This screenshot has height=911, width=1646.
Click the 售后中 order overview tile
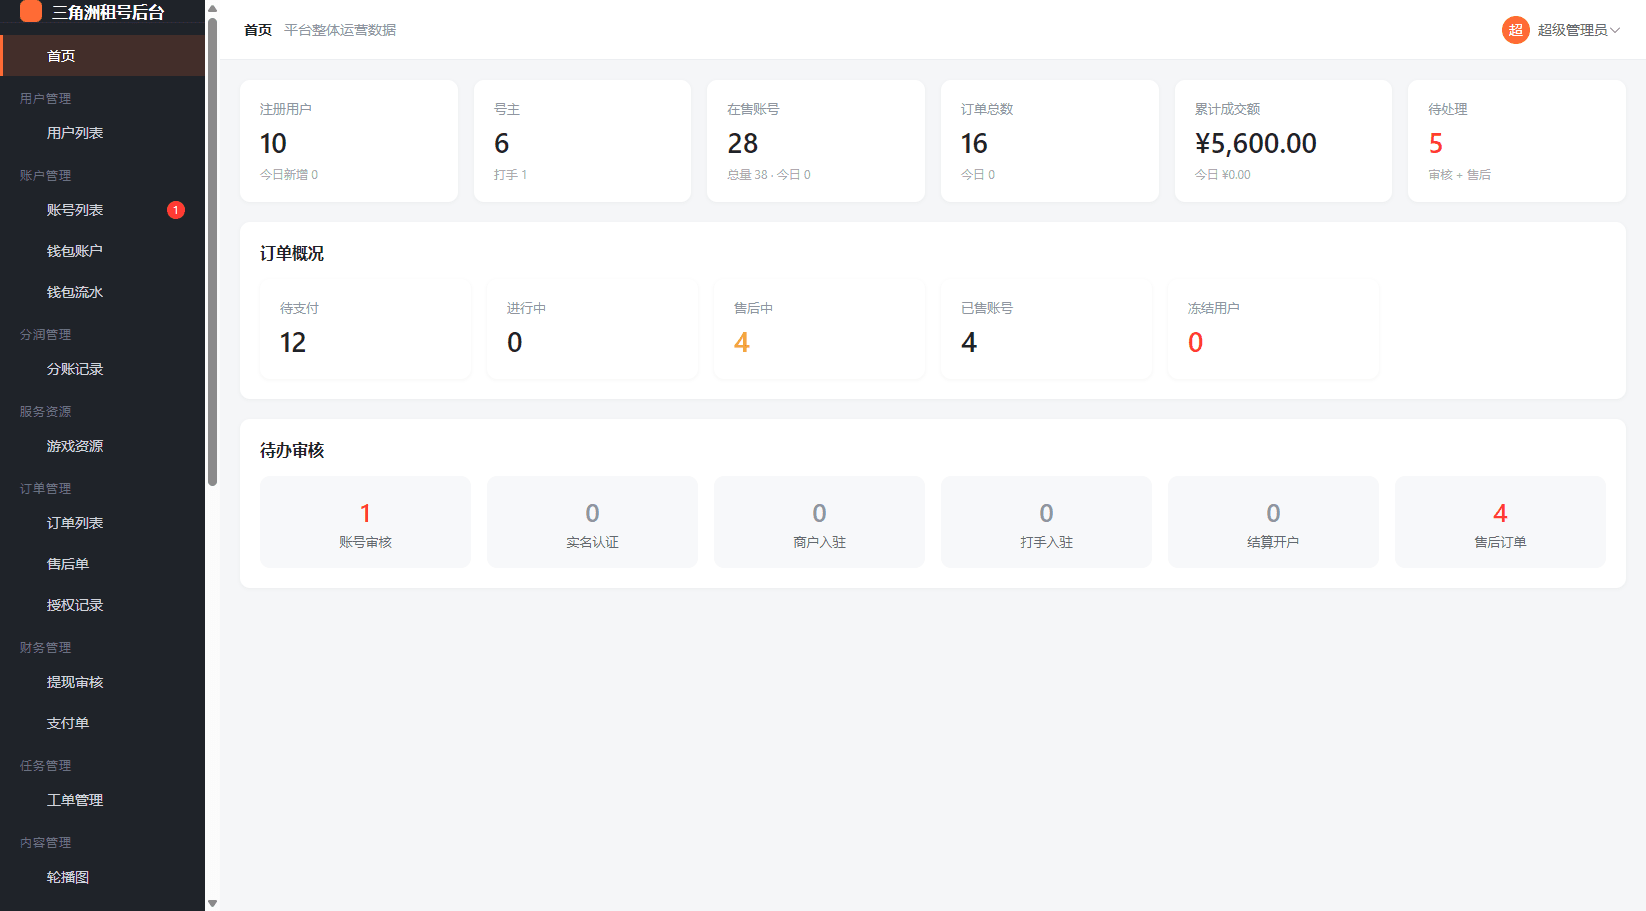(x=819, y=329)
